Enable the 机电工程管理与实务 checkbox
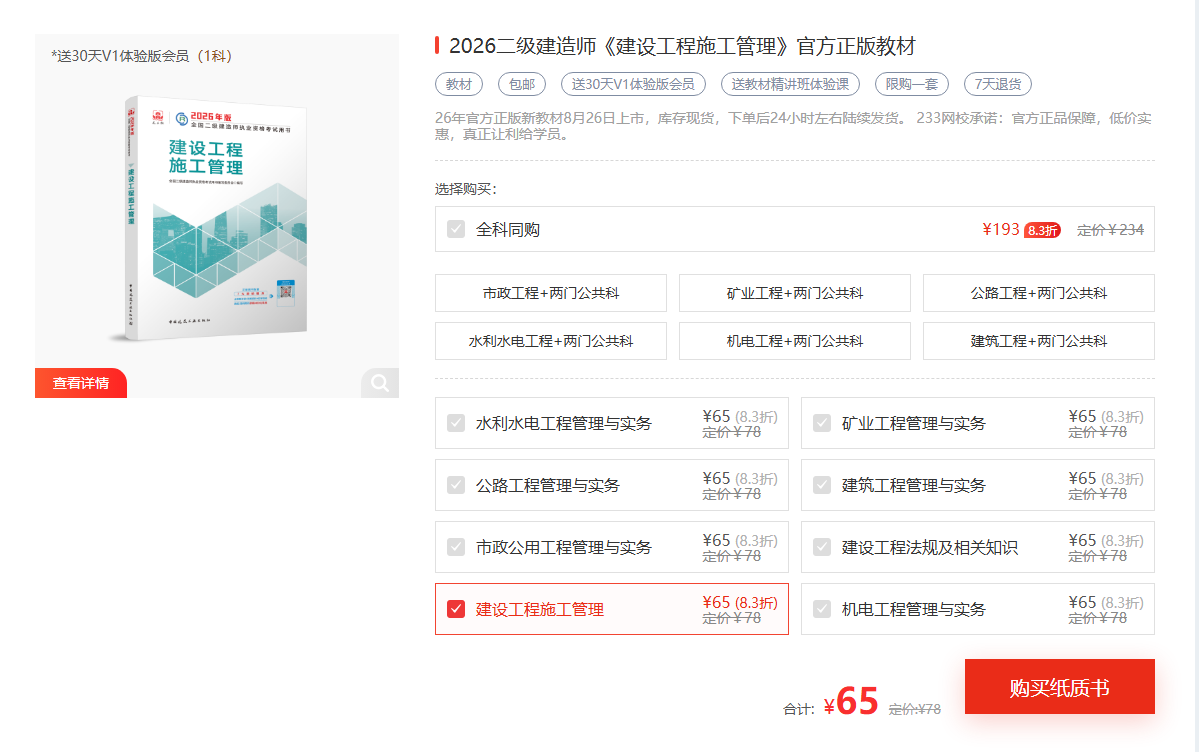The width and height of the screenshot is (1199, 752). coord(822,609)
